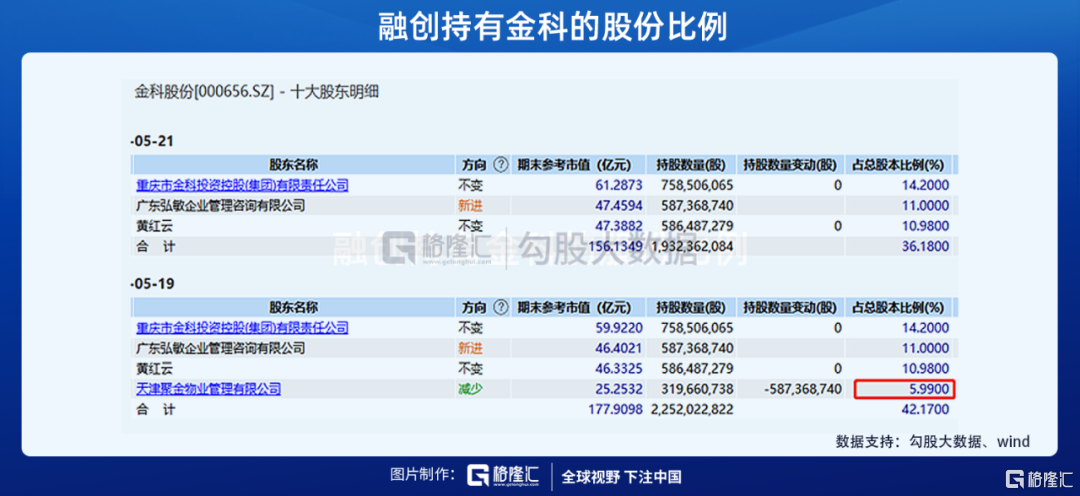The height and width of the screenshot is (496, 1080).
Task: Click the total market value 156.1349
Action: coord(616,247)
